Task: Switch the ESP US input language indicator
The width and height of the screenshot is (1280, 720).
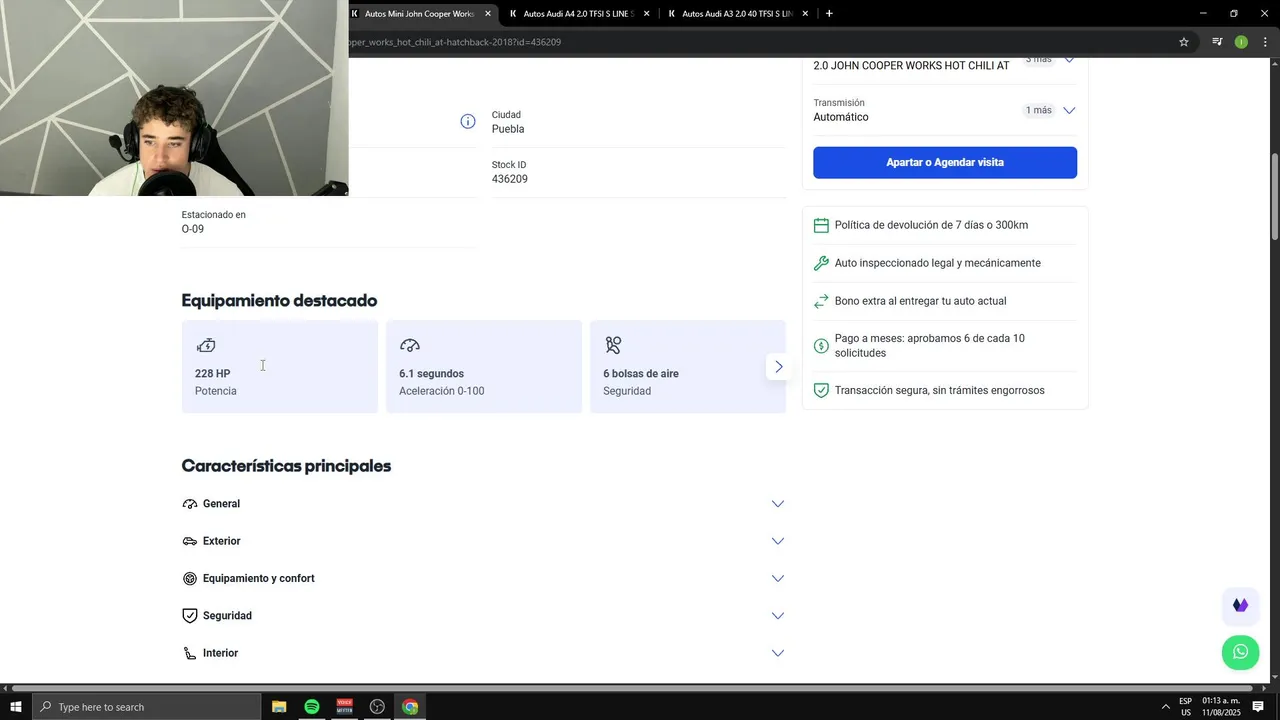Action: (x=1186, y=707)
